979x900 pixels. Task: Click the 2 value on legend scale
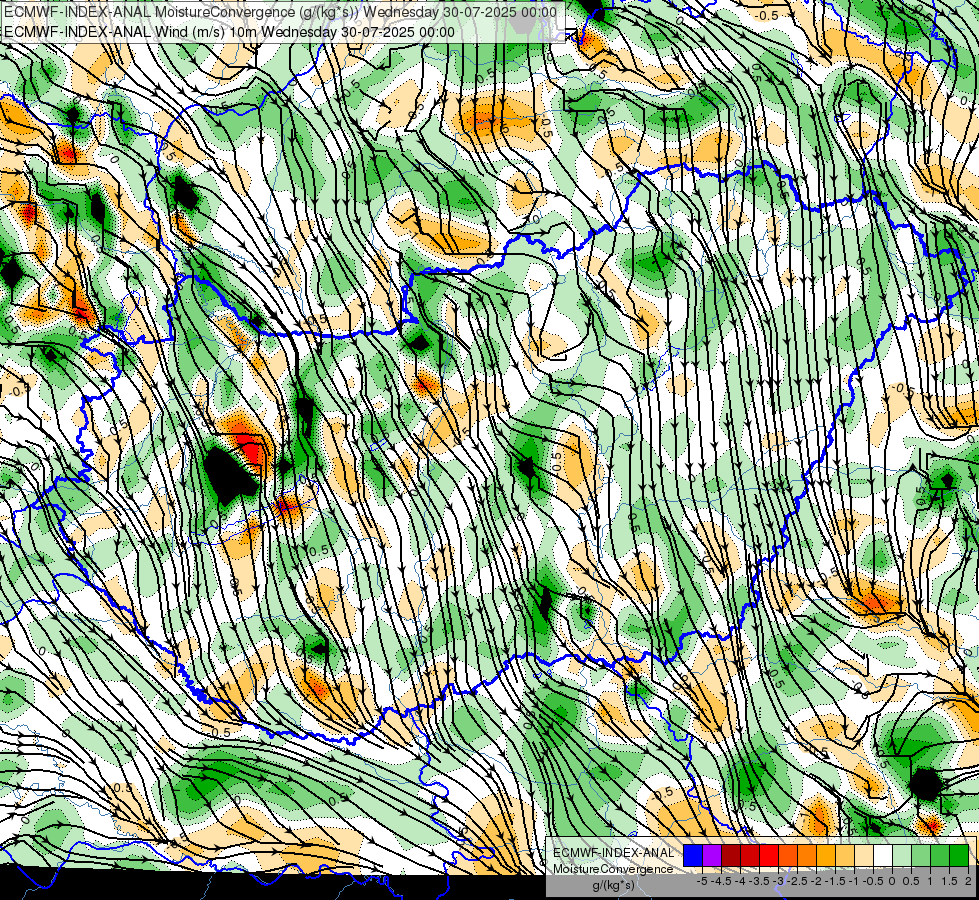click(968, 881)
